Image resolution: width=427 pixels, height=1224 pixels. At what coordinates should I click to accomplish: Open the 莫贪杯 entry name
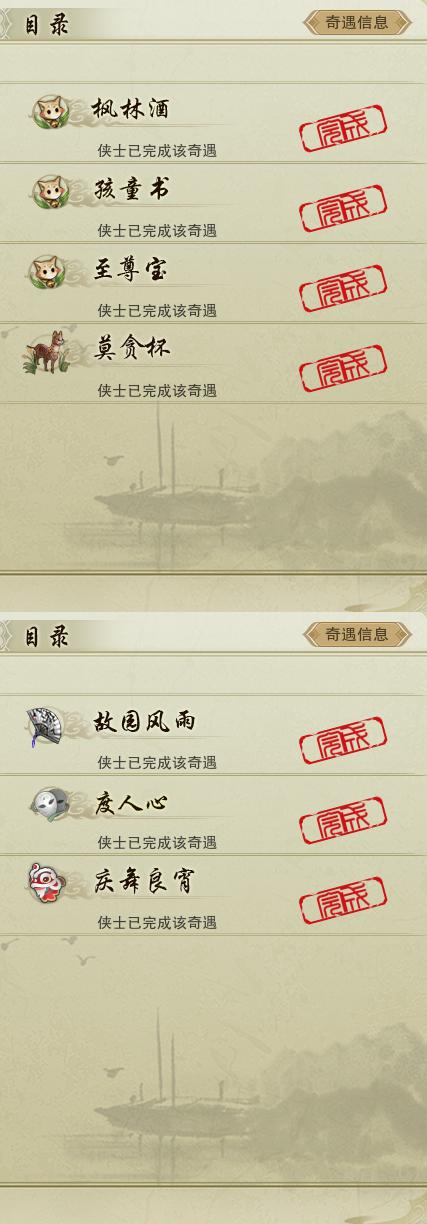[x=130, y=348]
